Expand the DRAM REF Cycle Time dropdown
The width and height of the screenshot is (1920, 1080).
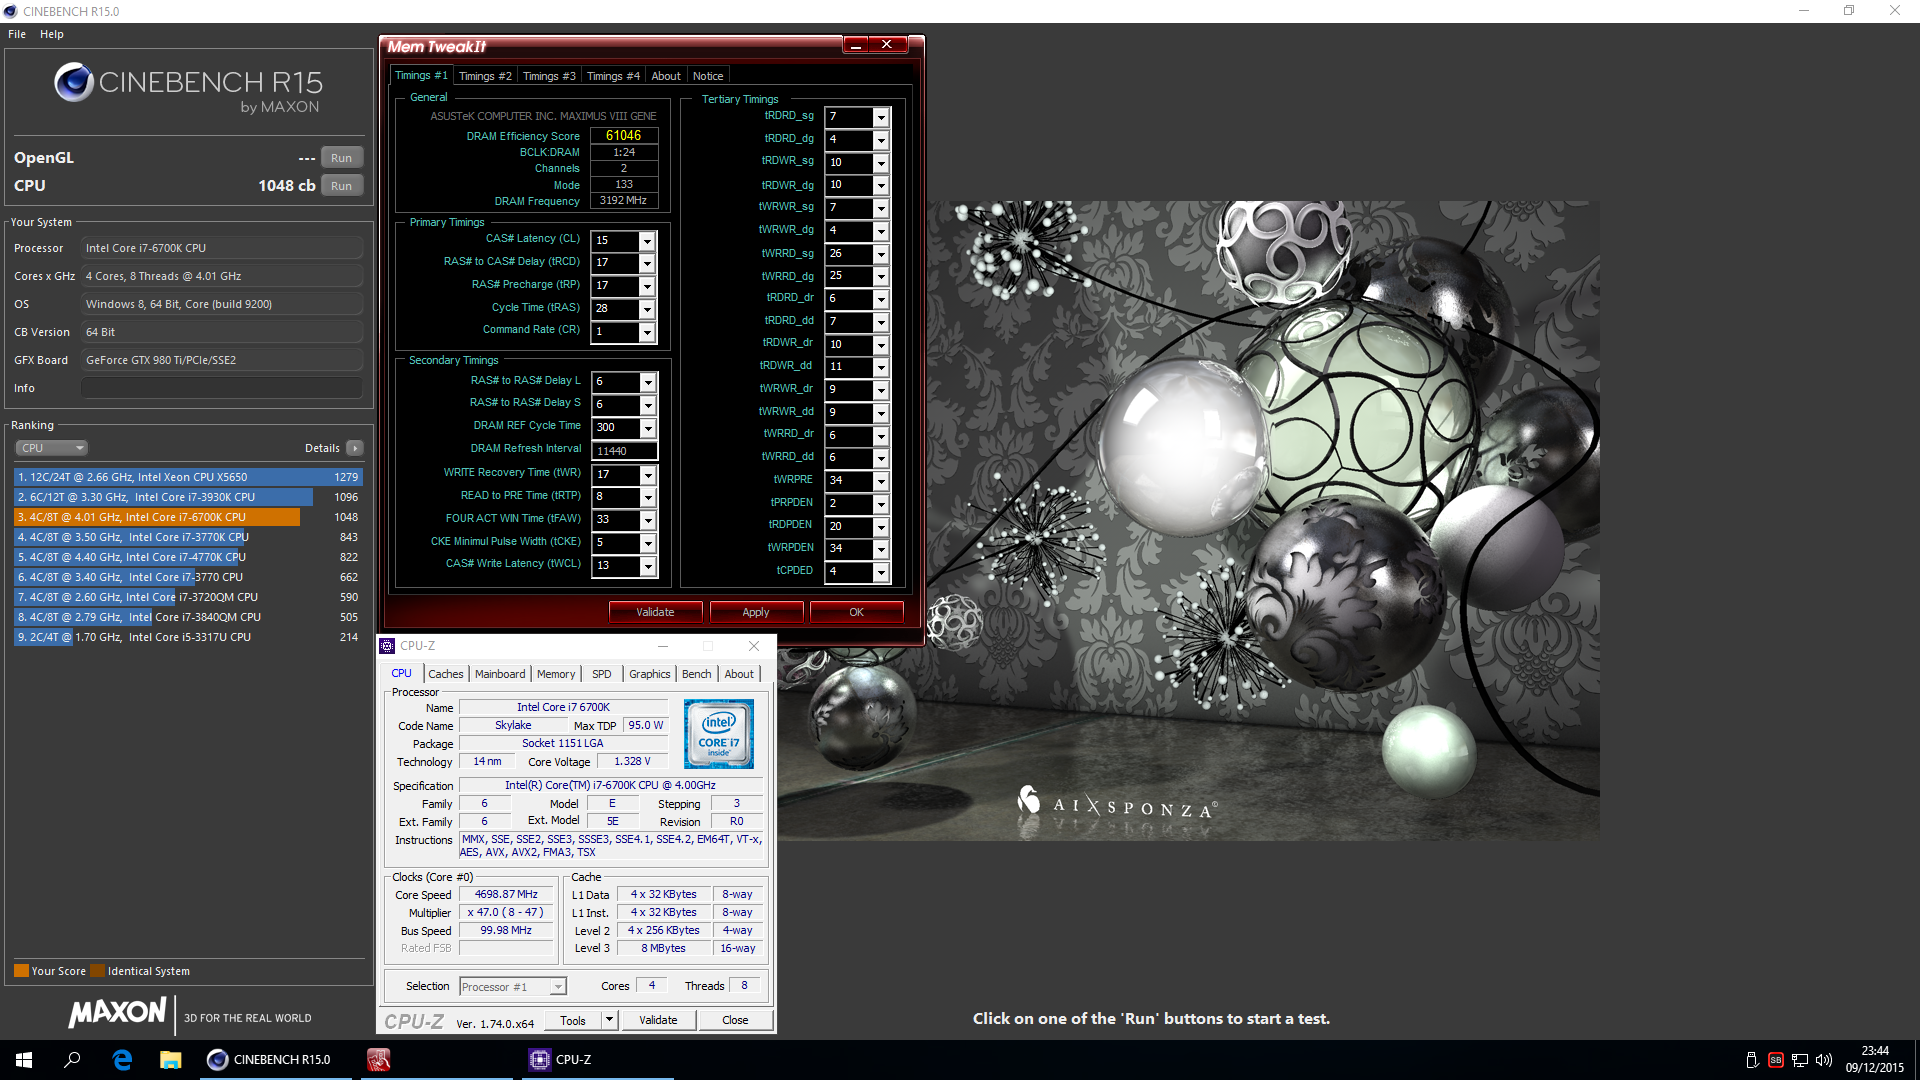(x=648, y=428)
